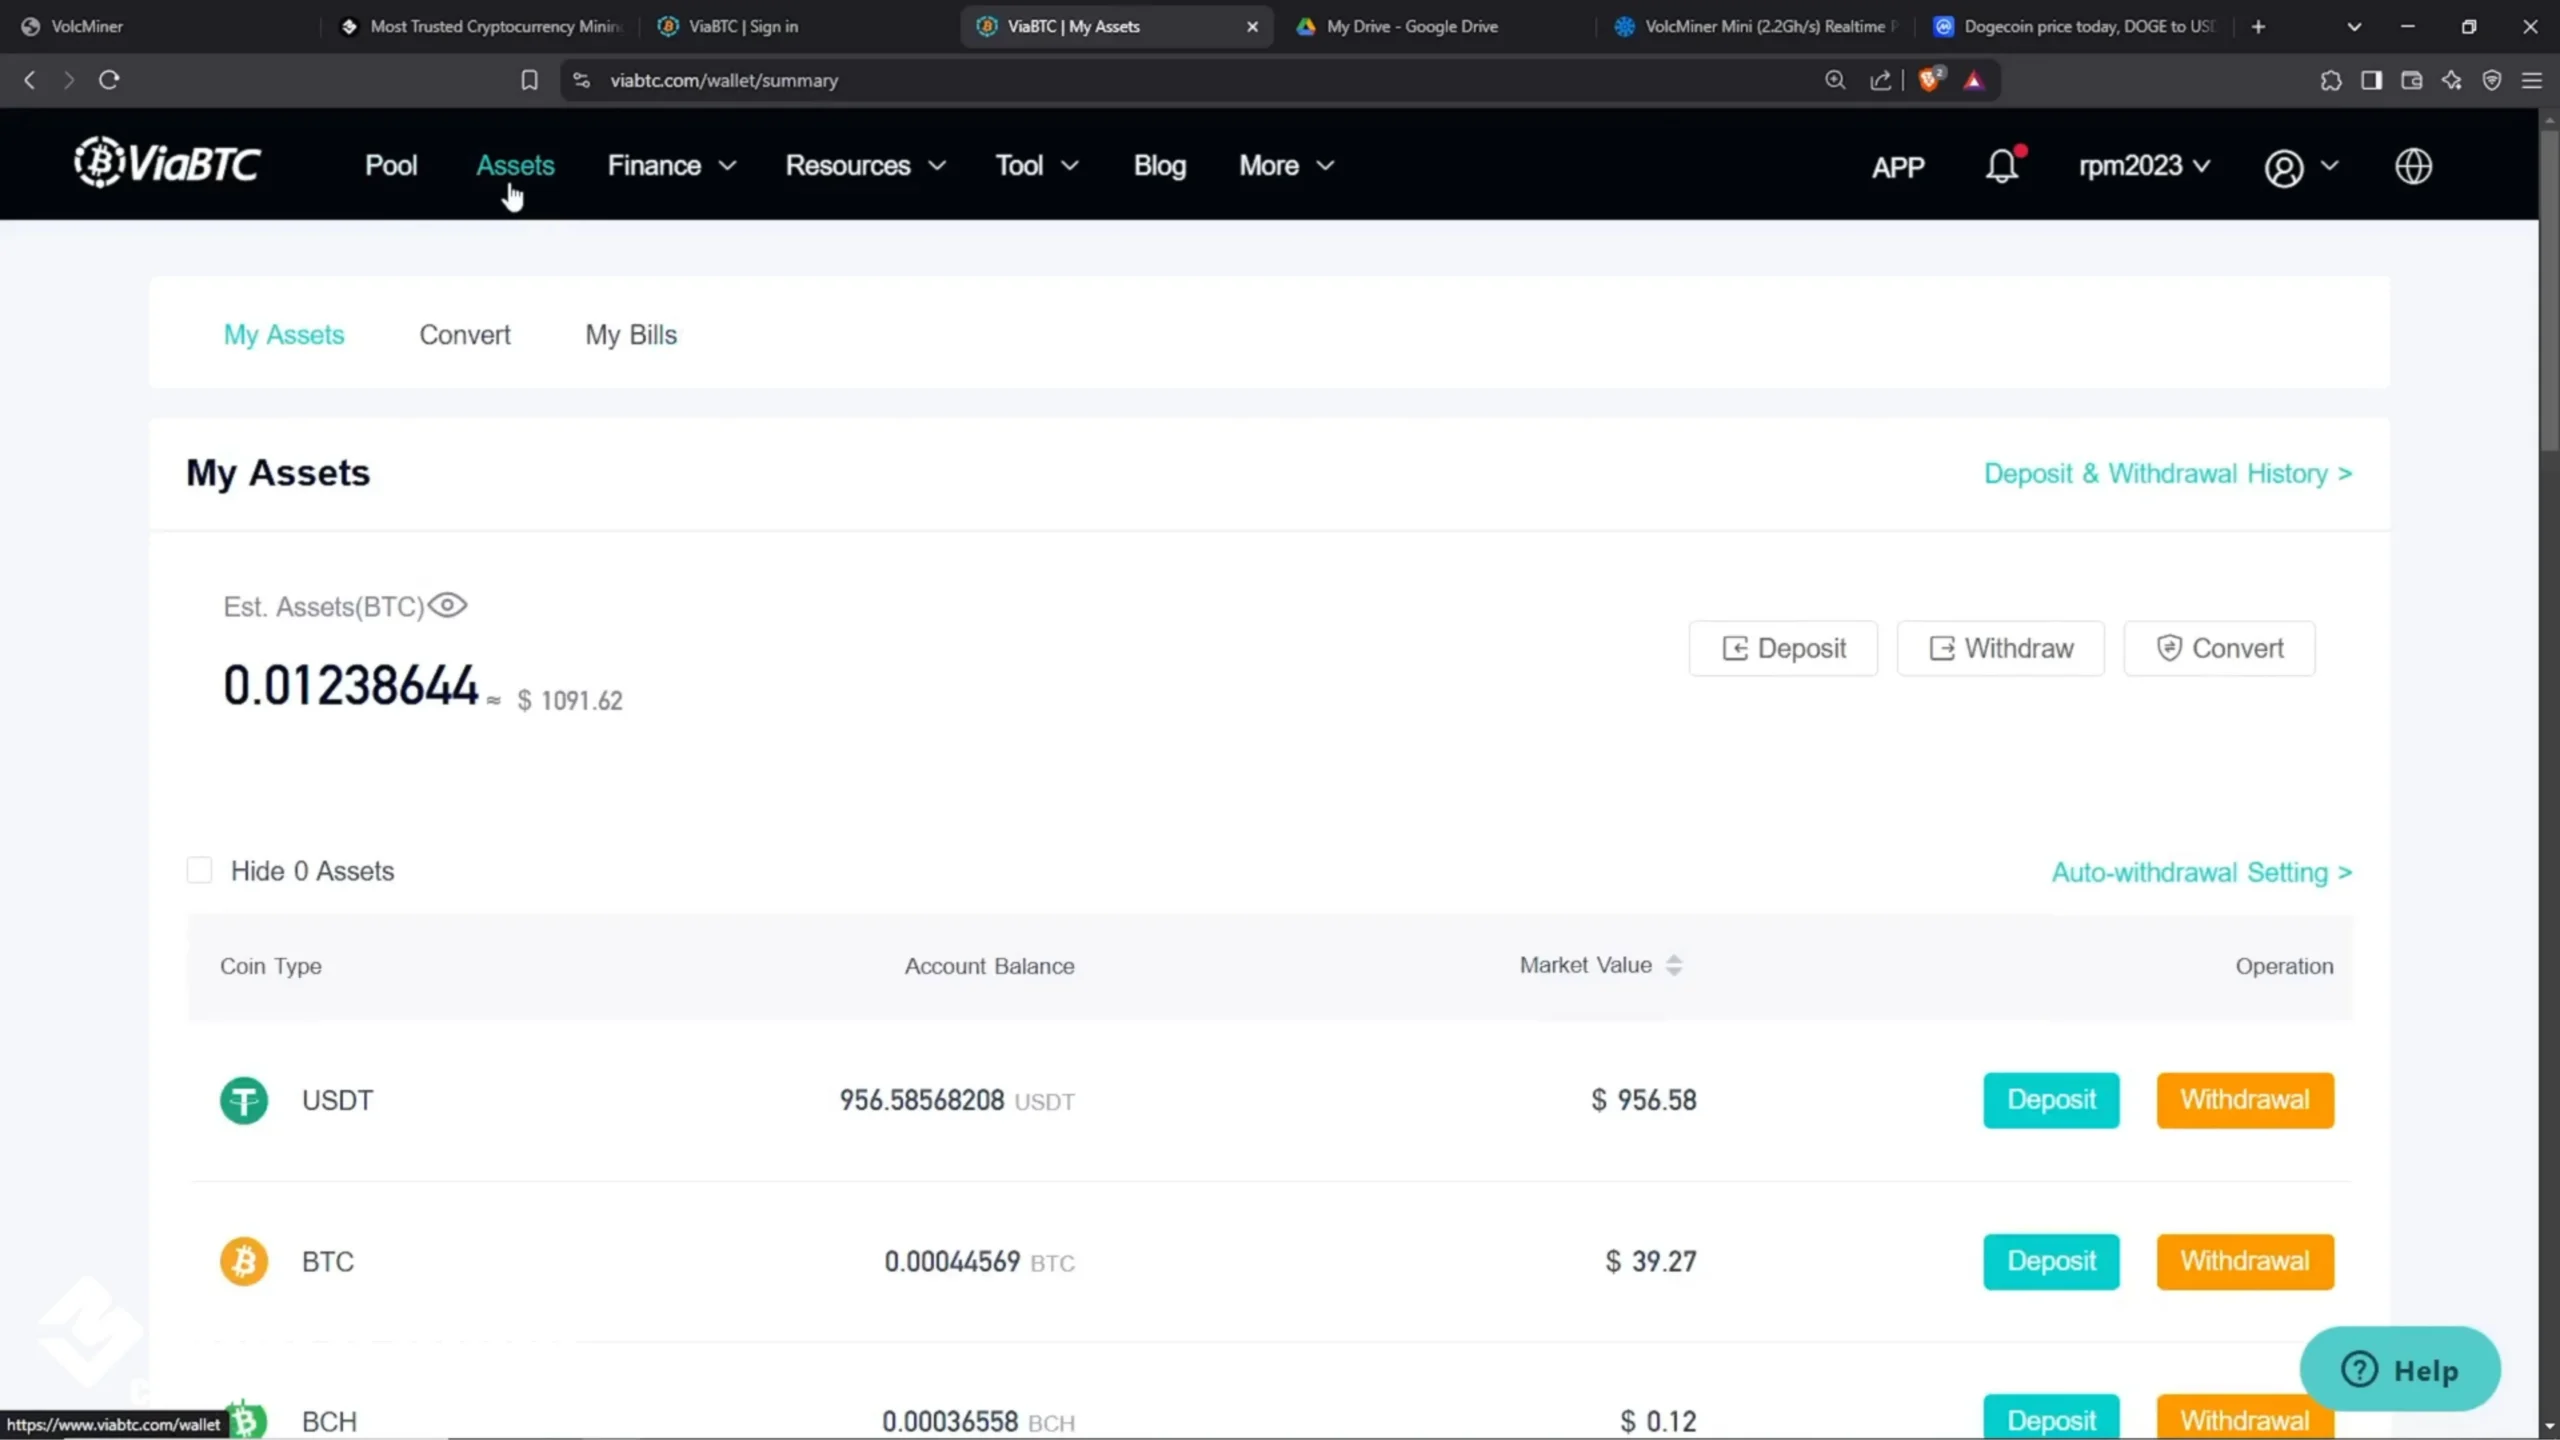Open the rpm2023 account dropdown
Screen dimensions: 2560x1440
(x=2144, y=165)
